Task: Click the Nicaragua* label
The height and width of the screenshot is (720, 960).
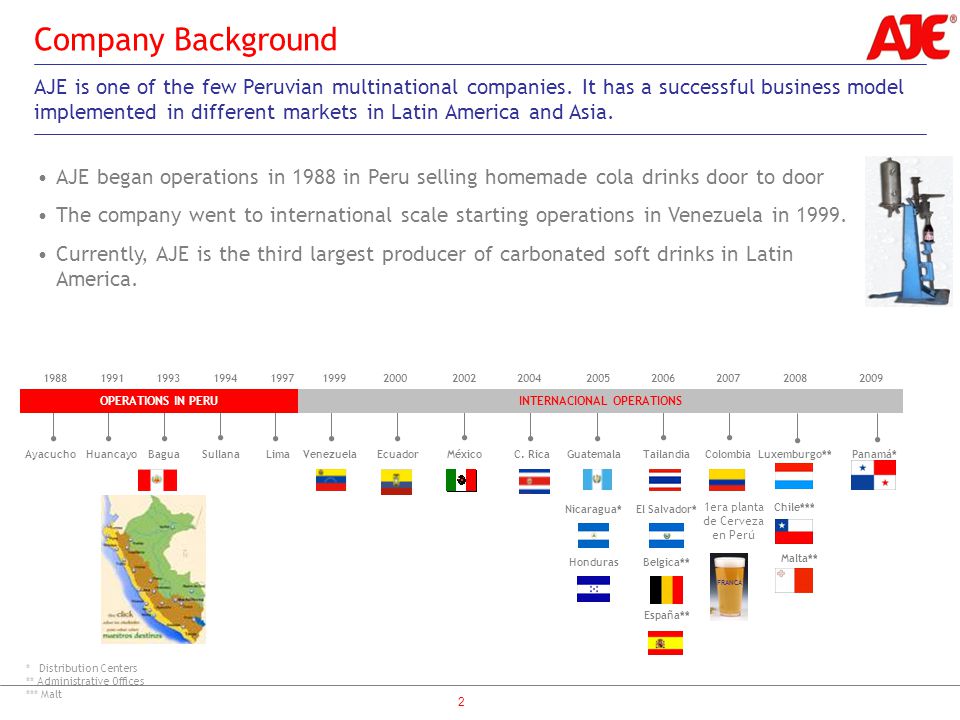Action: pos(593,509)
